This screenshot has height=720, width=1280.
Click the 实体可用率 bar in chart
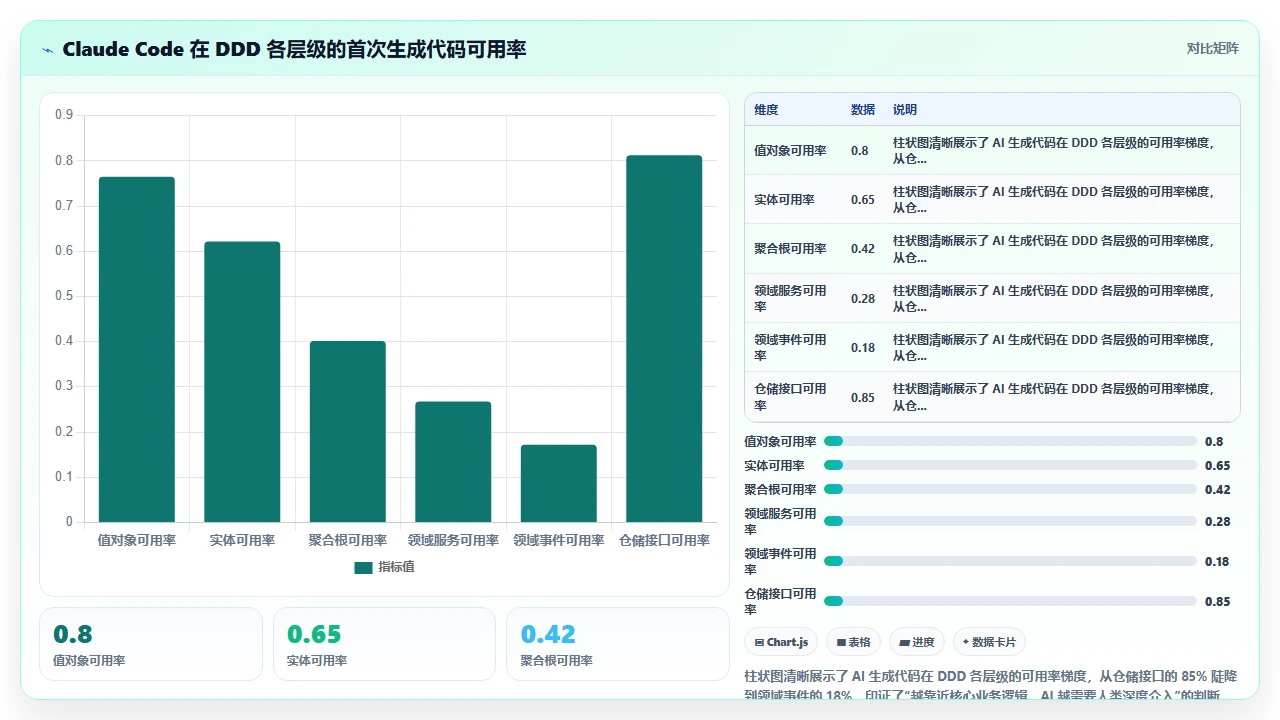pyautogui.click(x=242, y=382)
